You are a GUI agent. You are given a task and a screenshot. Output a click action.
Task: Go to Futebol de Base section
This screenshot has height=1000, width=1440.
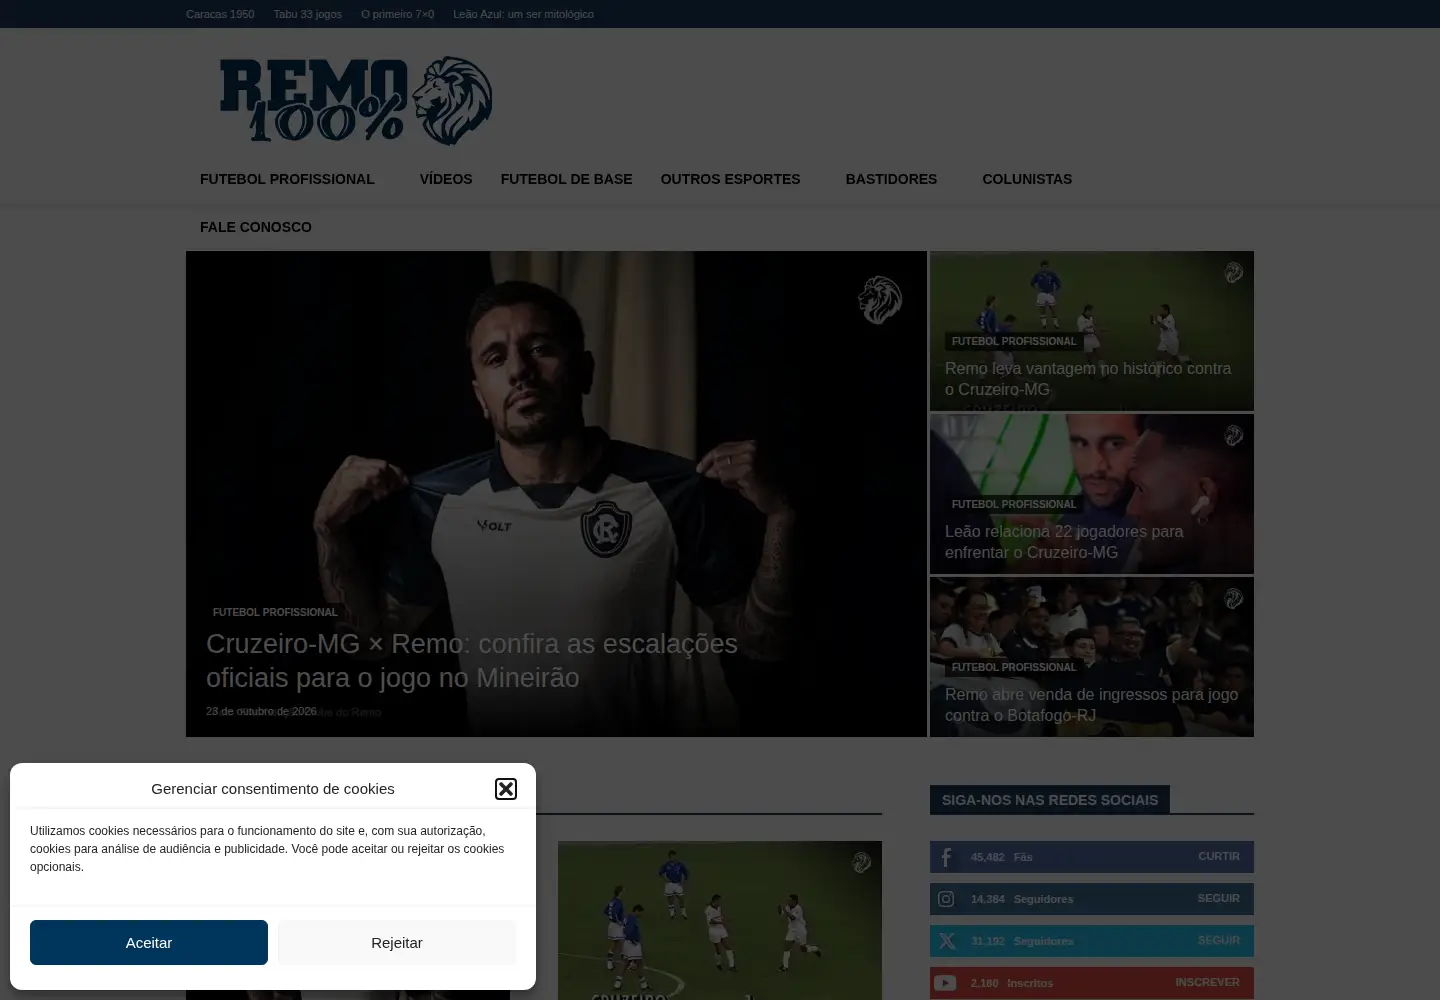(566, 179)
